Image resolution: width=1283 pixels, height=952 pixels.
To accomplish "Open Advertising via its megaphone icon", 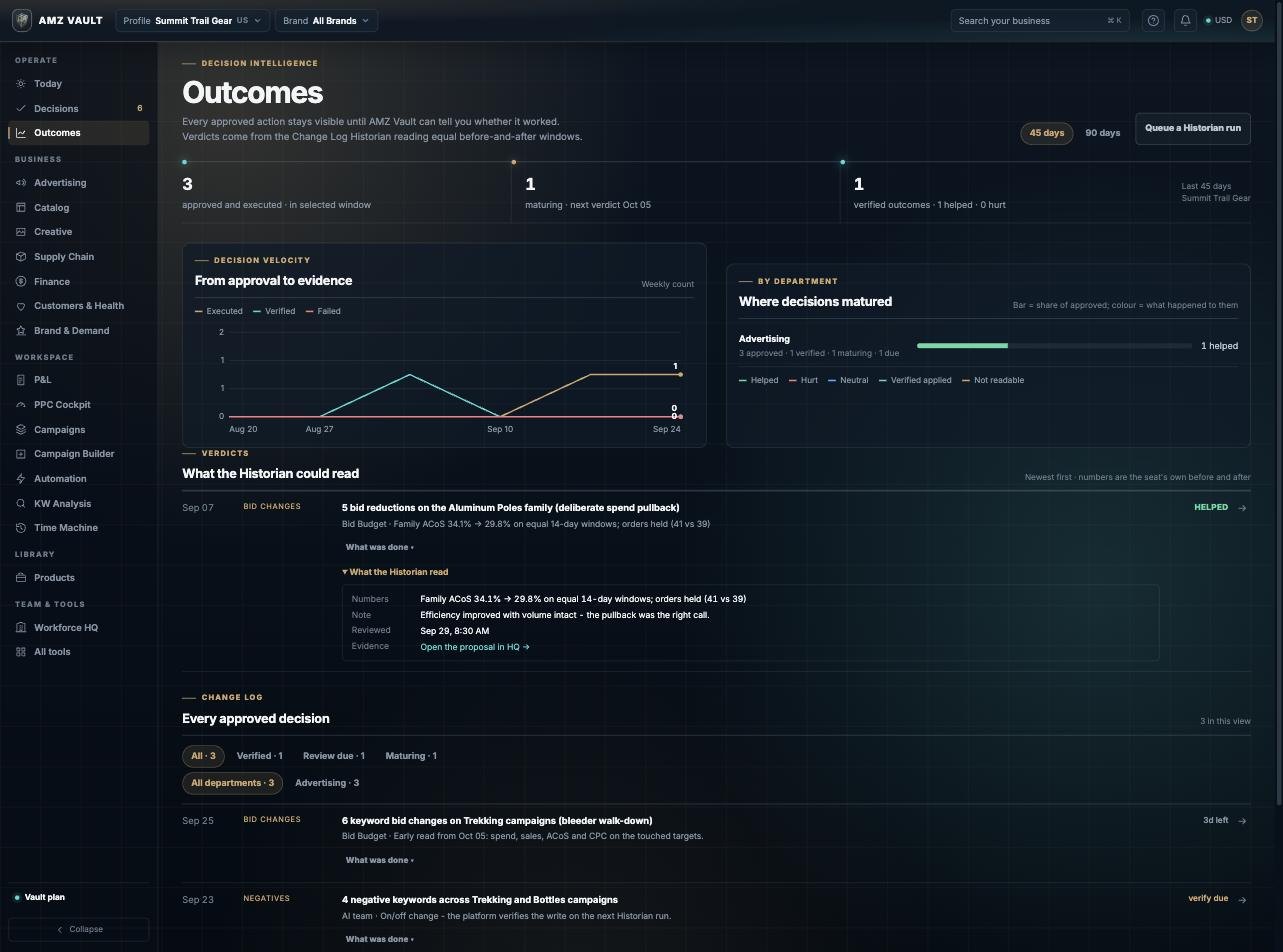I will [21, 183].
